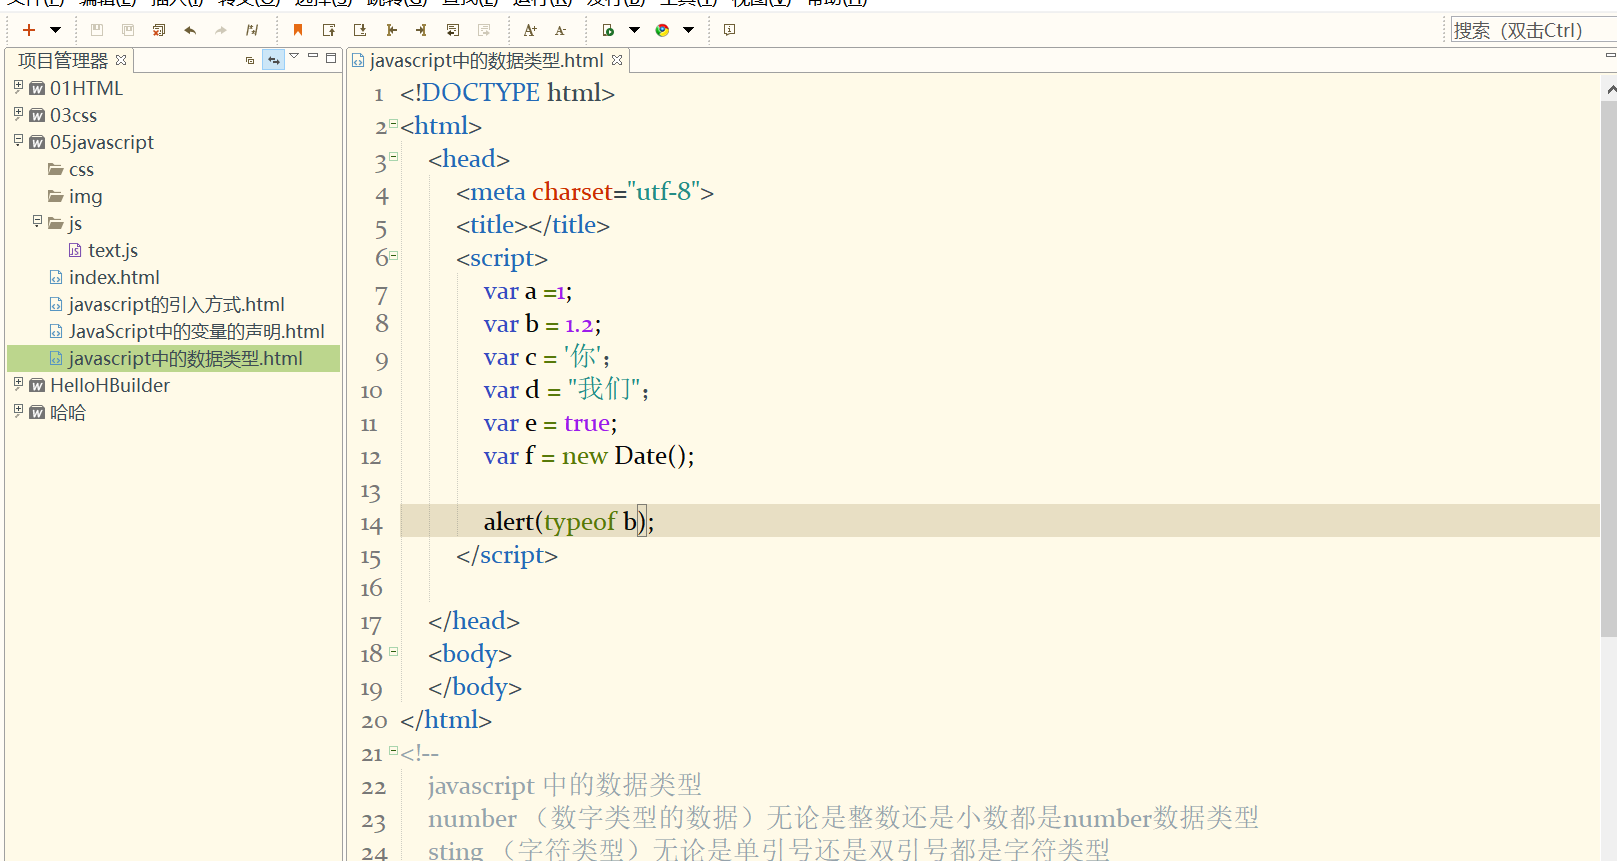This screenshot has width=1617, height=861.
Task: Click the red plus New button
Action: 29,30
